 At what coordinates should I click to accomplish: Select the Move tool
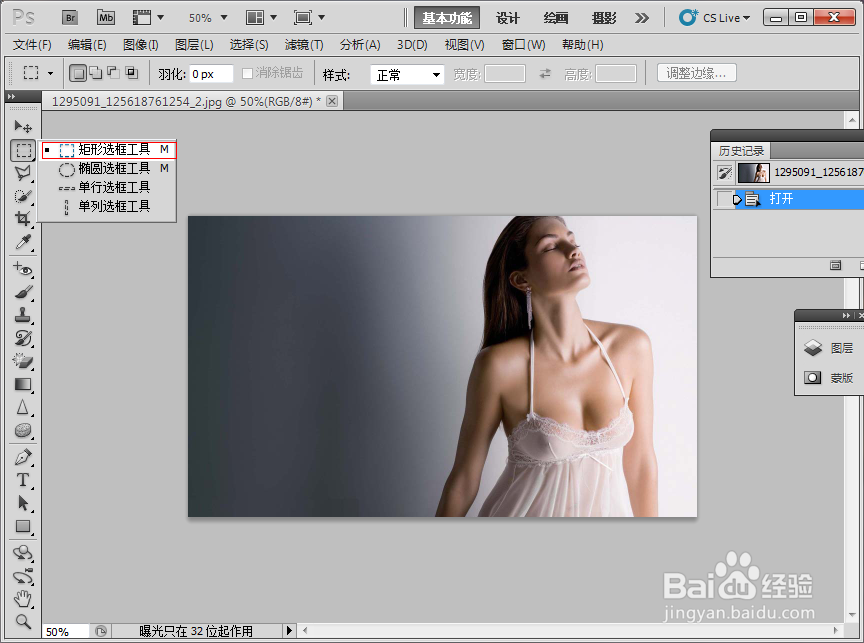tap(22, 126)
